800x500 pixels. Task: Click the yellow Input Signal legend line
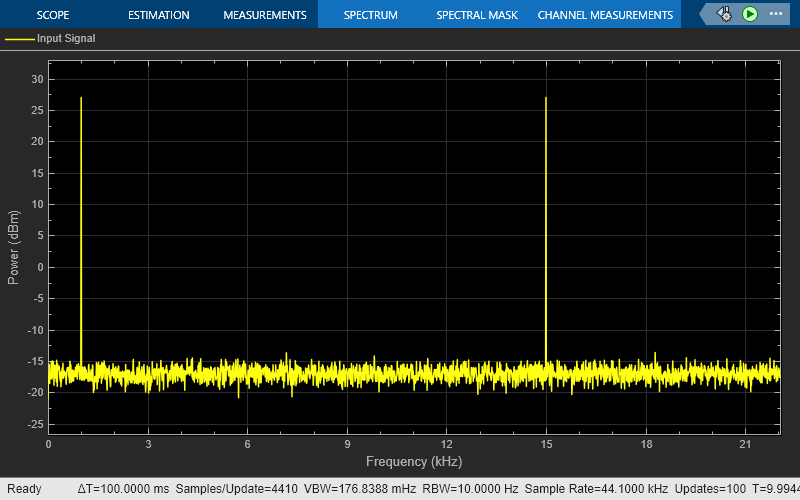coord(19,39)
